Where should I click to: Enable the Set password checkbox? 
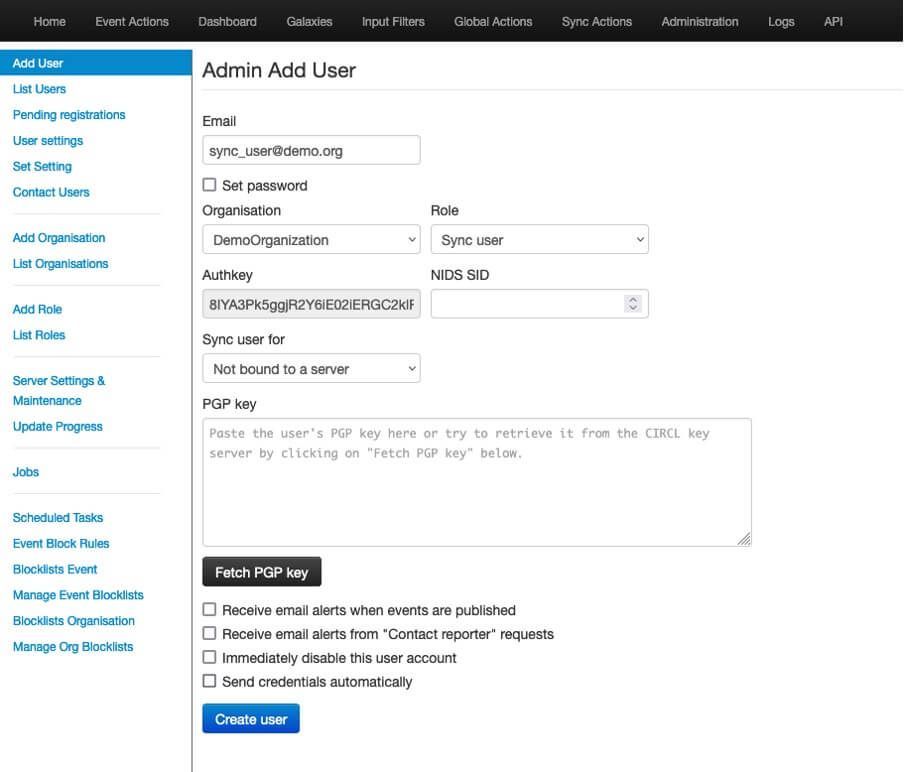coord(210,185)
